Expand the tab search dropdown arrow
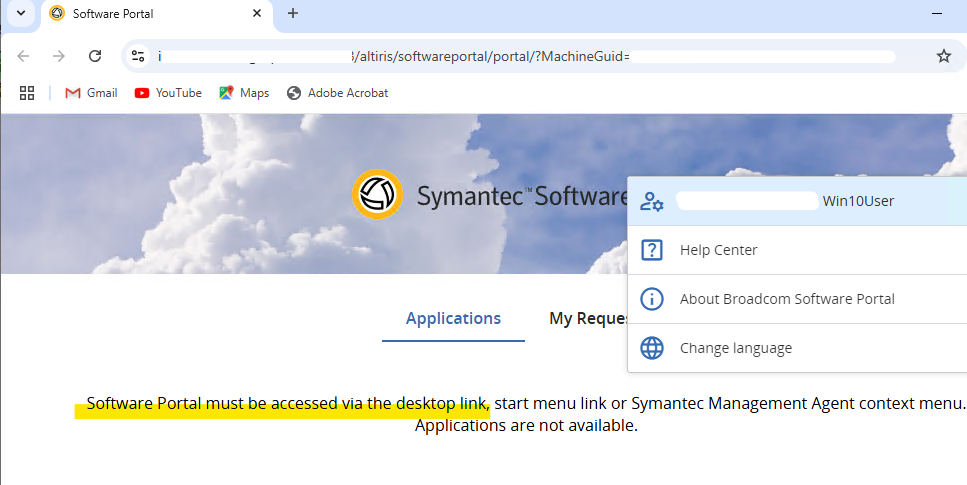 20,13
